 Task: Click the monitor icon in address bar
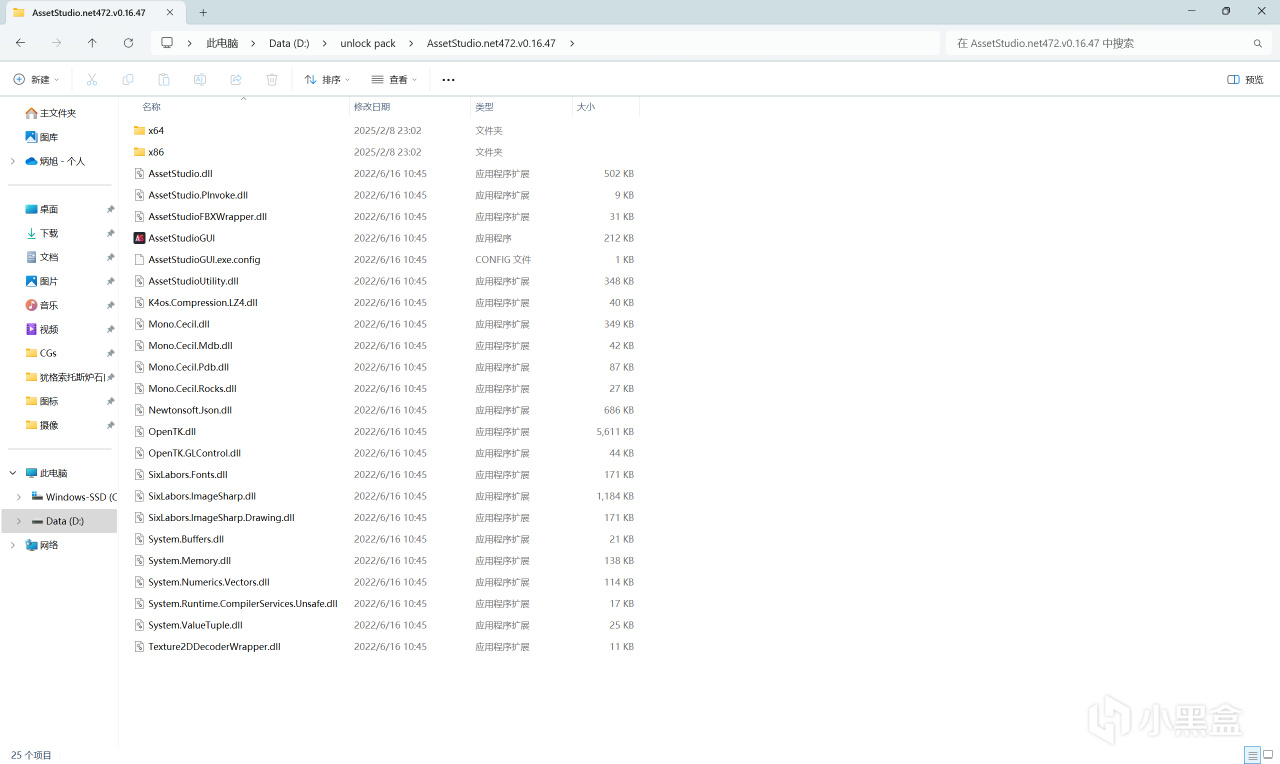[x=167, y=43]
